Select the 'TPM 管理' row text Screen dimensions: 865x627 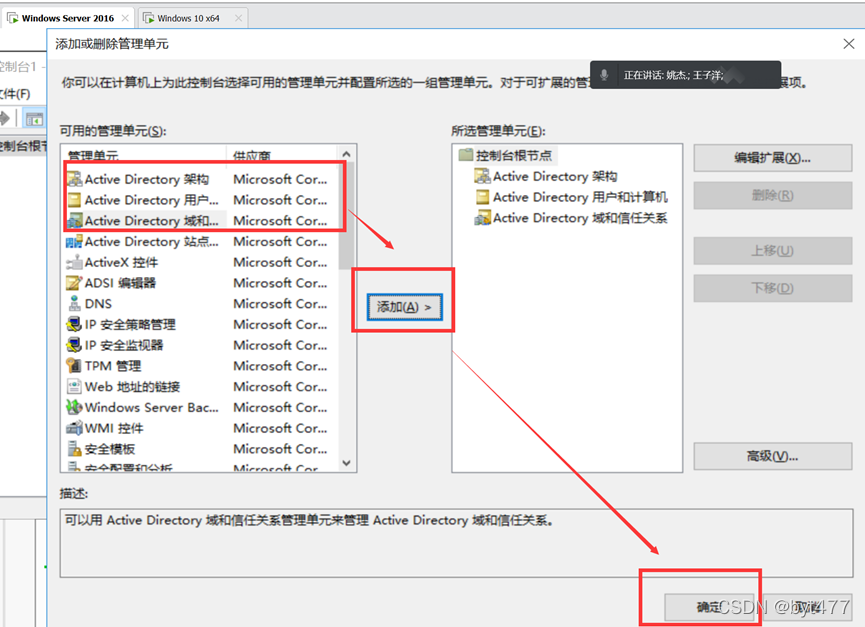click(113, 366)
